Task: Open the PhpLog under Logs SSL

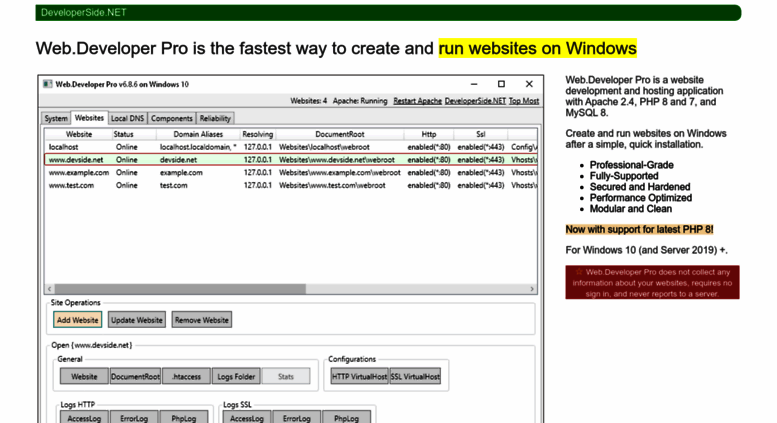Action: point(346,418)
